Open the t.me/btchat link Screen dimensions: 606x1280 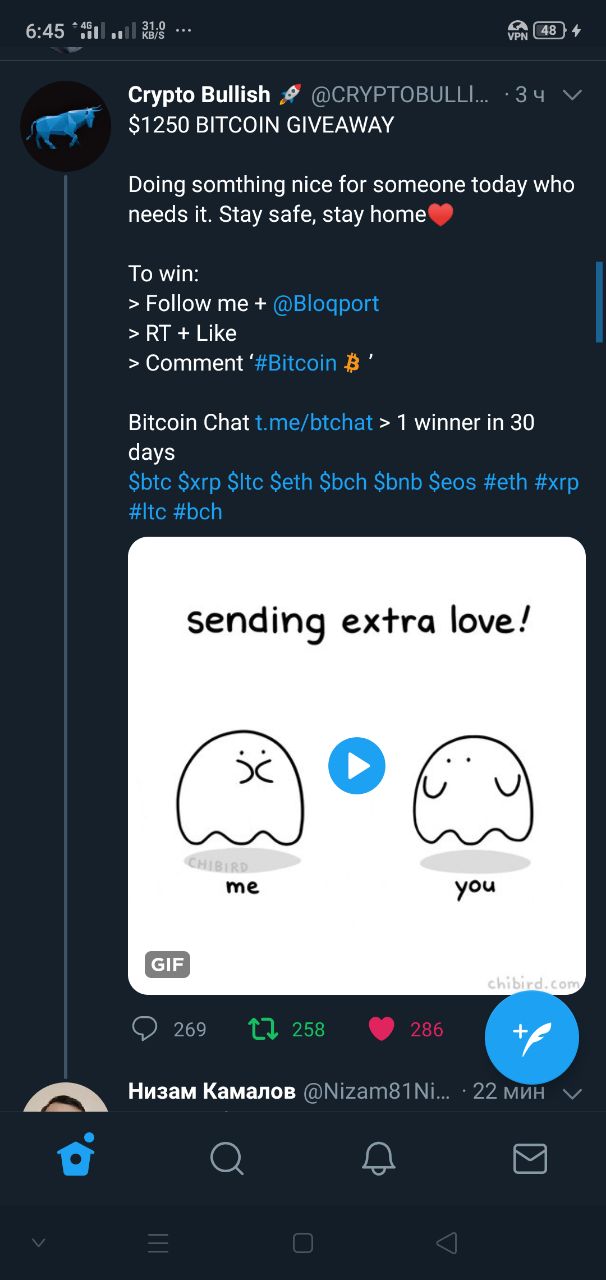314,422
